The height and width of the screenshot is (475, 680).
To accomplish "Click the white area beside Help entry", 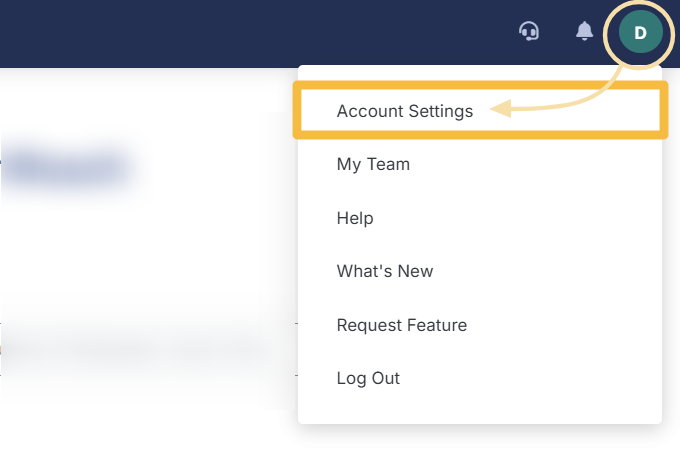I will 520,218.
